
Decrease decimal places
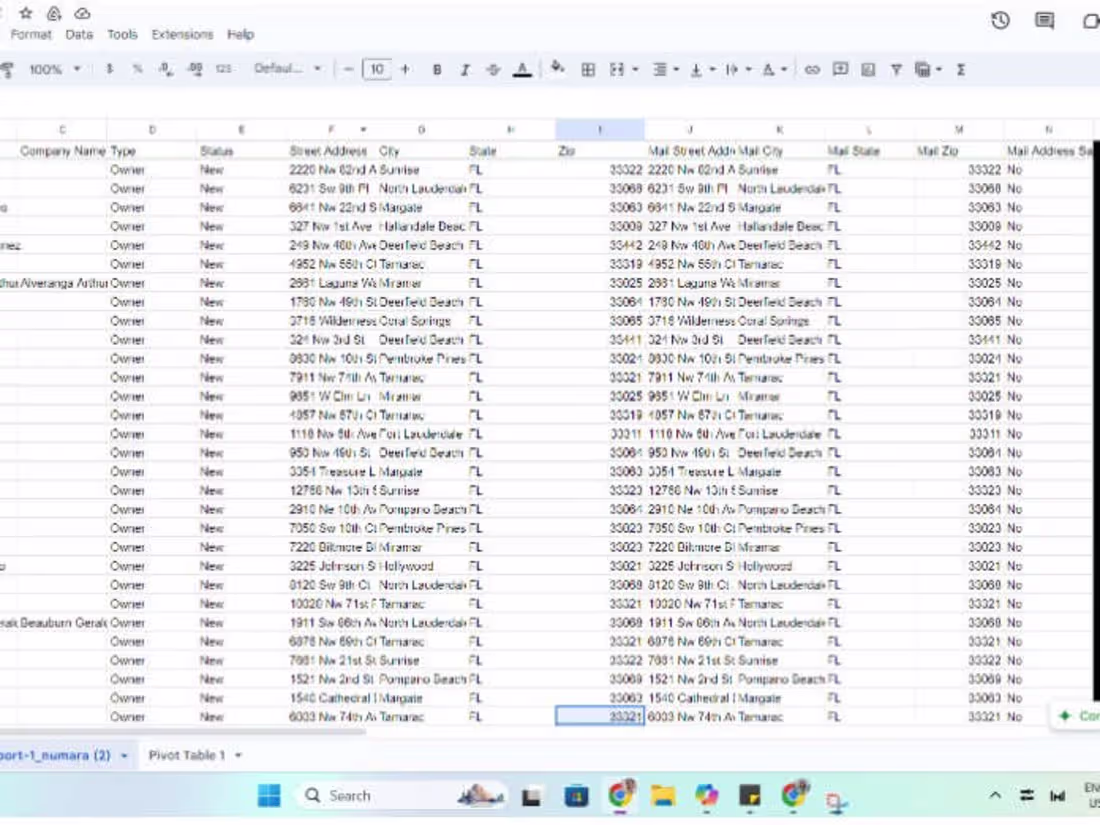click(166, 69)
